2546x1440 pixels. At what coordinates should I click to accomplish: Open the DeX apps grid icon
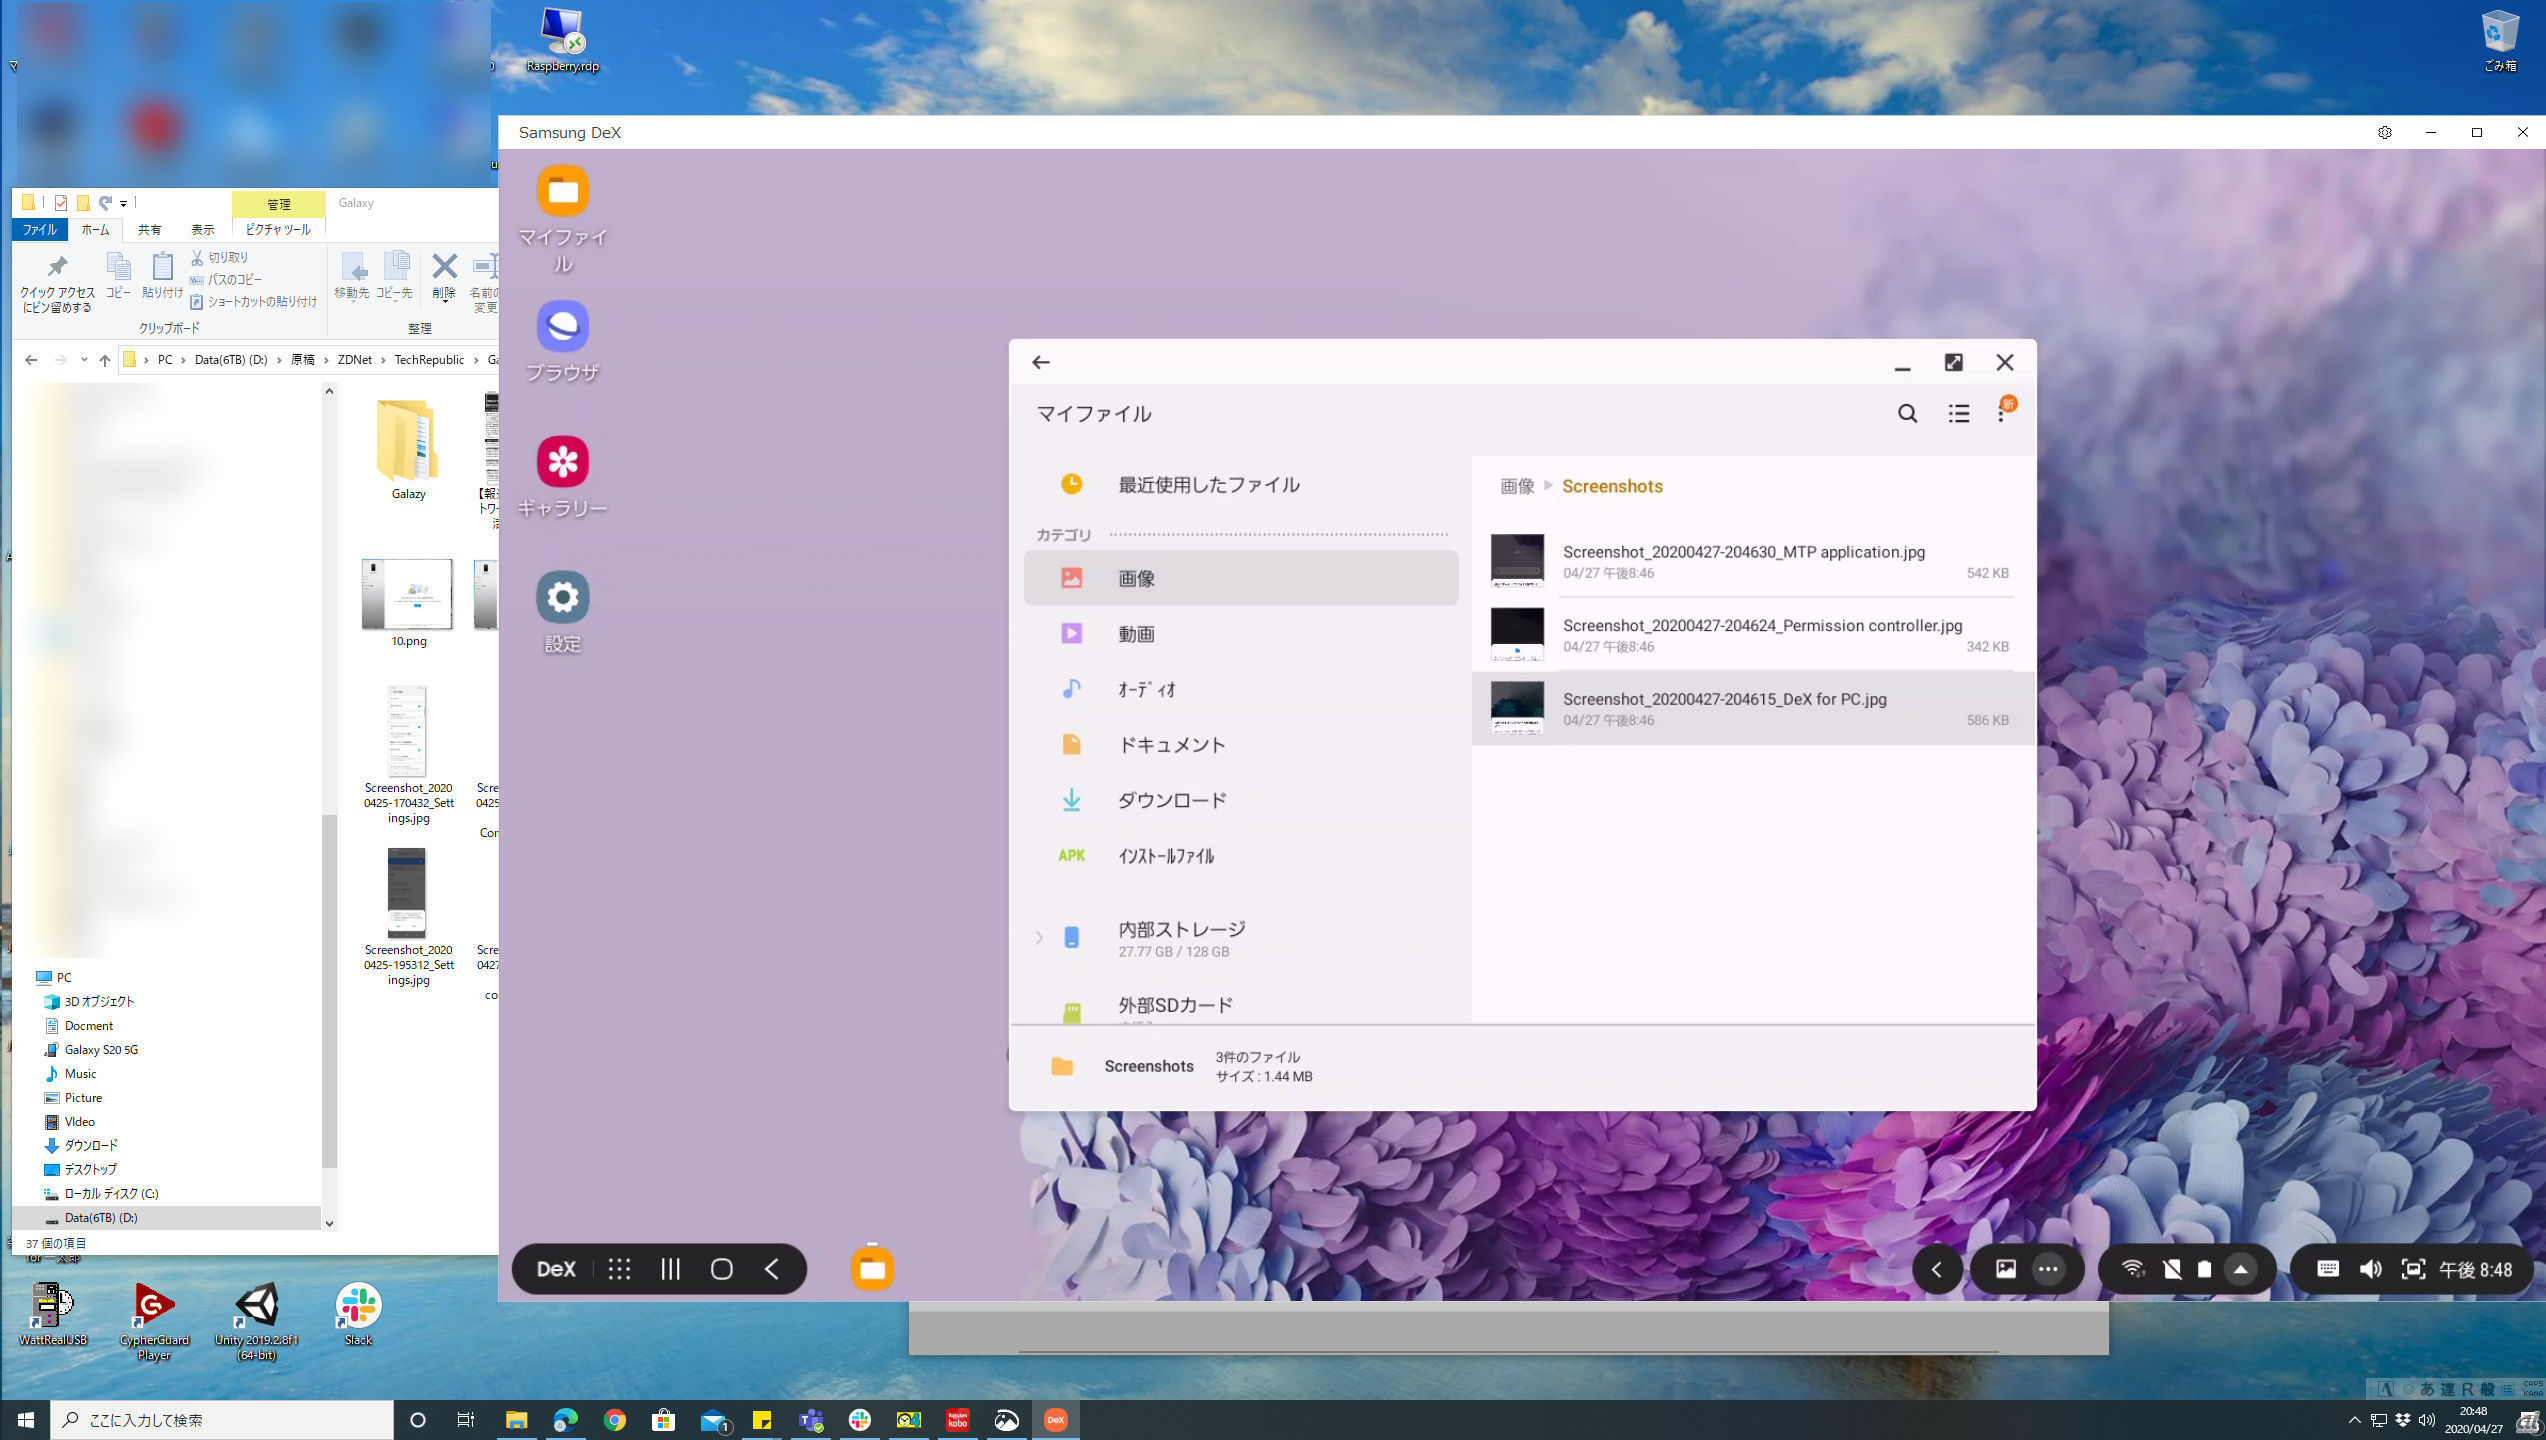click(x=619, y=1269)
